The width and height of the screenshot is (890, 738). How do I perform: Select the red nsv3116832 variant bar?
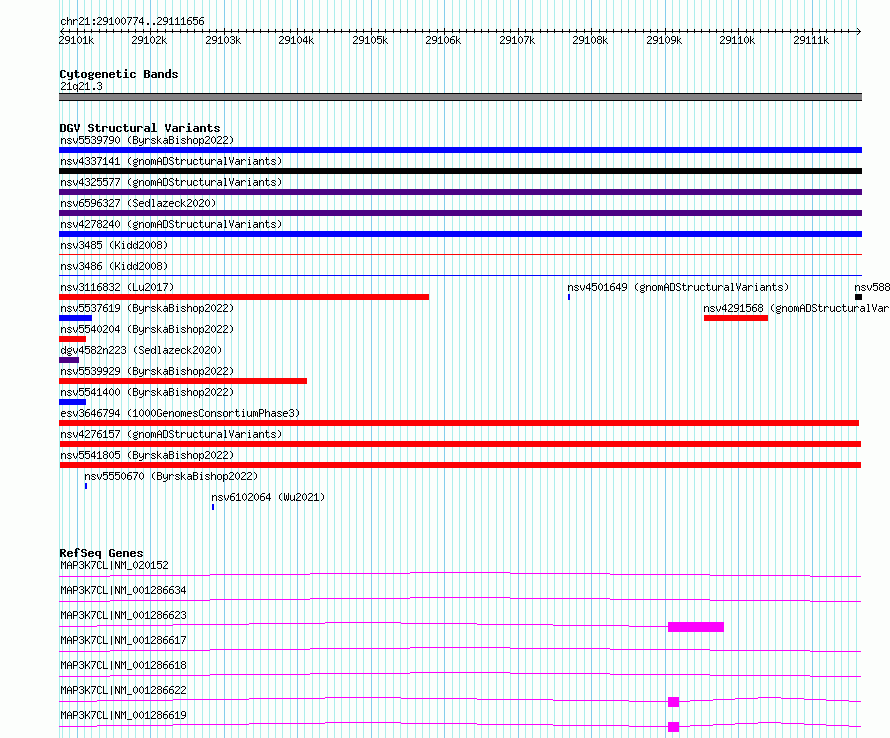(x=244, y=297)
